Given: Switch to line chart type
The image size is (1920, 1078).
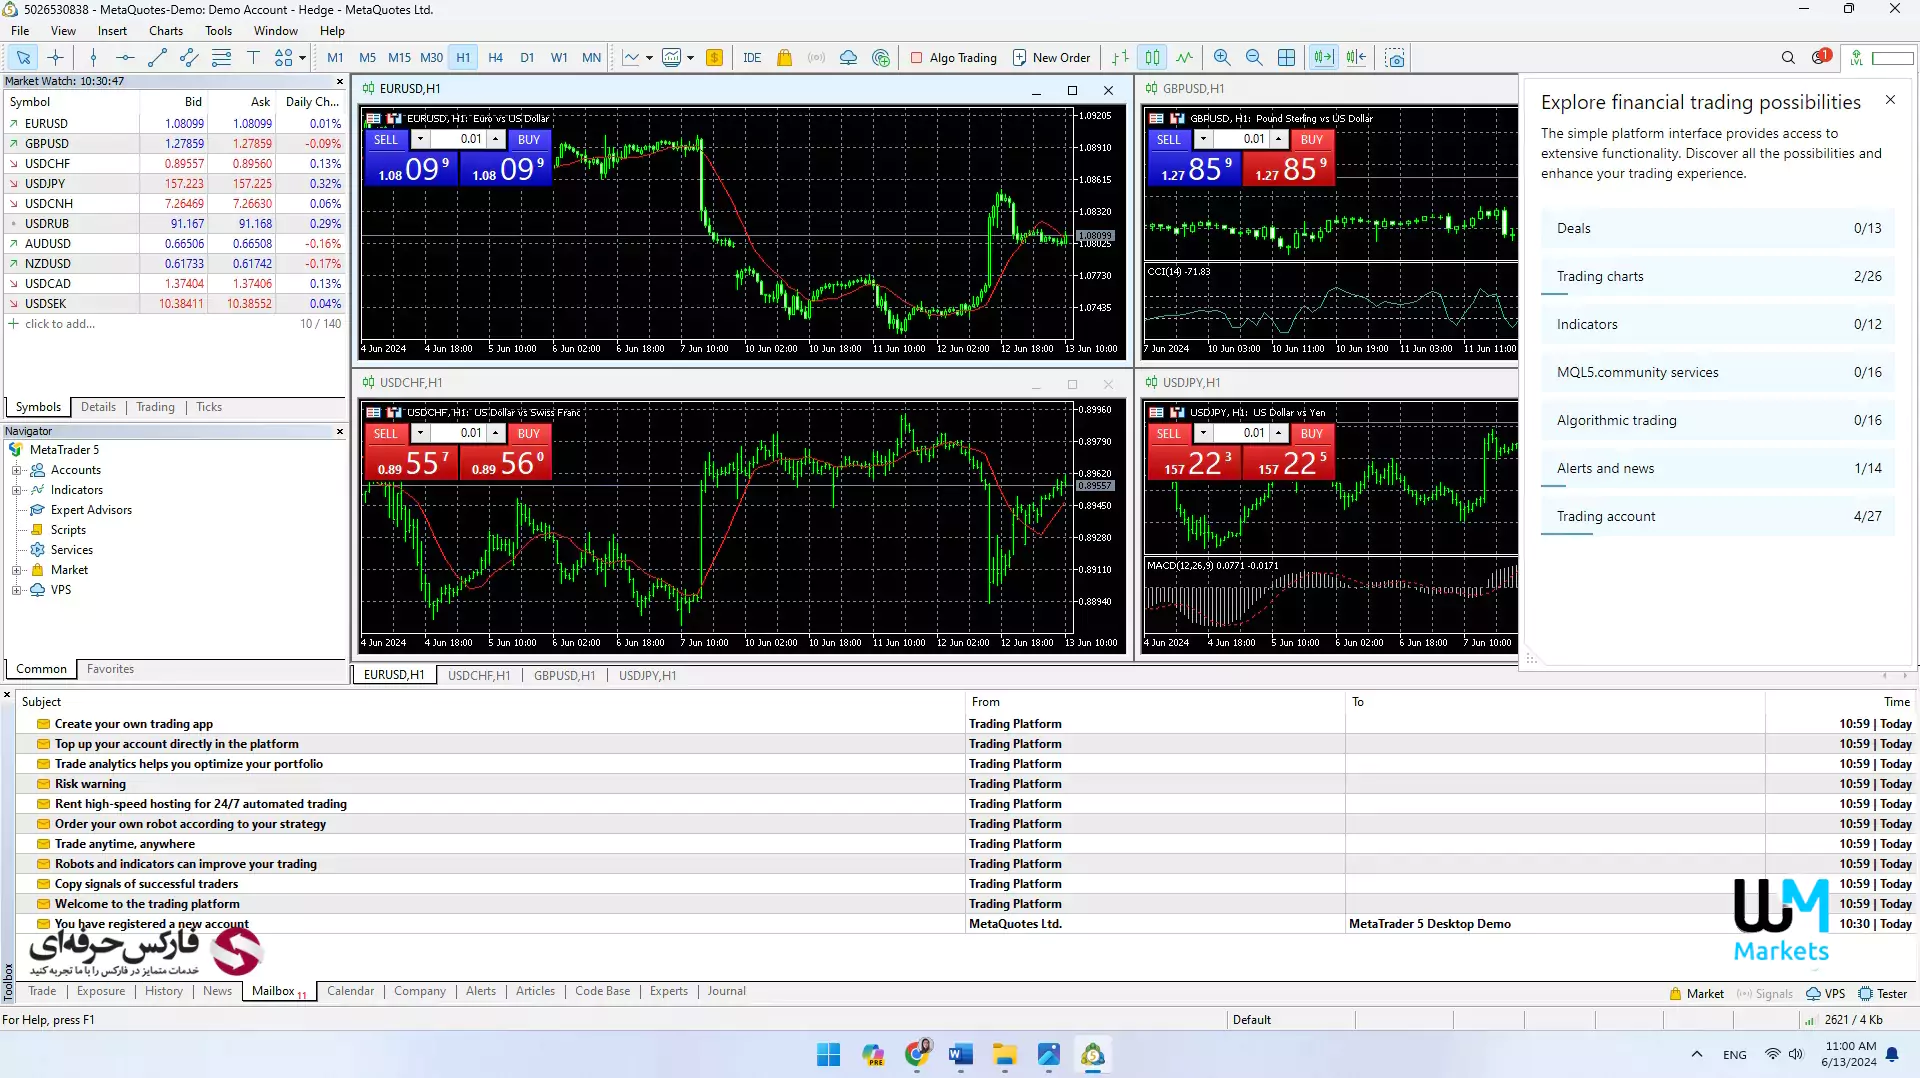Looking at the screenshot, I should [1184, 58].
